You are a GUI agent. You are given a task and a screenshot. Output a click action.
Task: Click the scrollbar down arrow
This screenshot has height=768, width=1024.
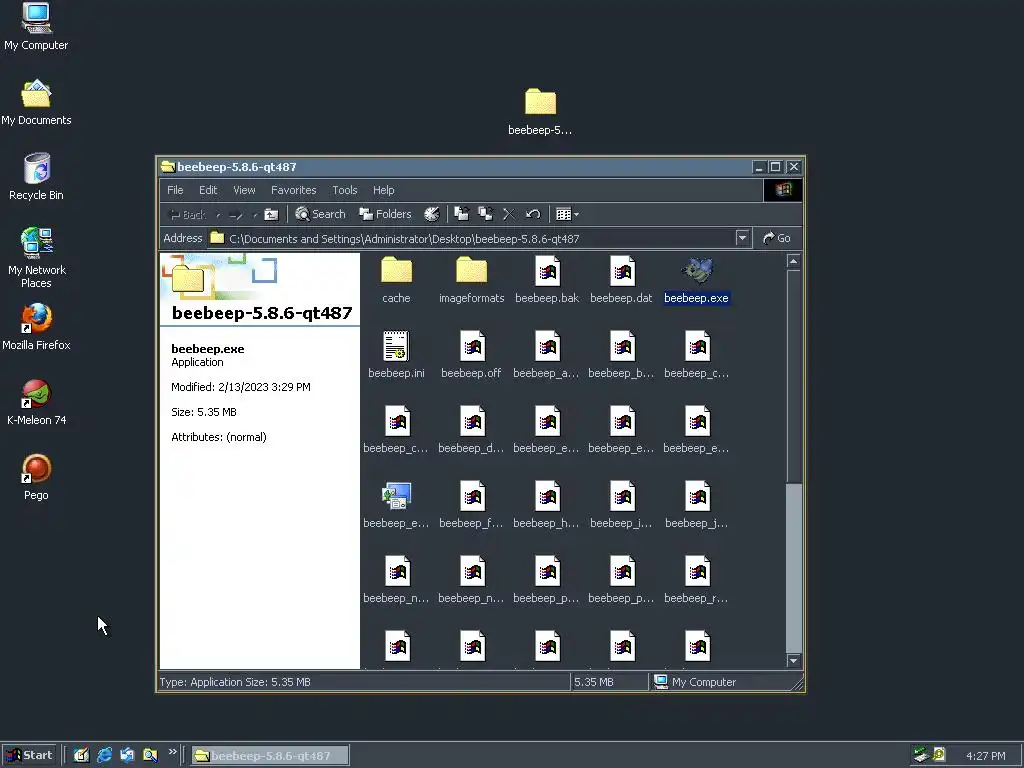click(793, 660)
